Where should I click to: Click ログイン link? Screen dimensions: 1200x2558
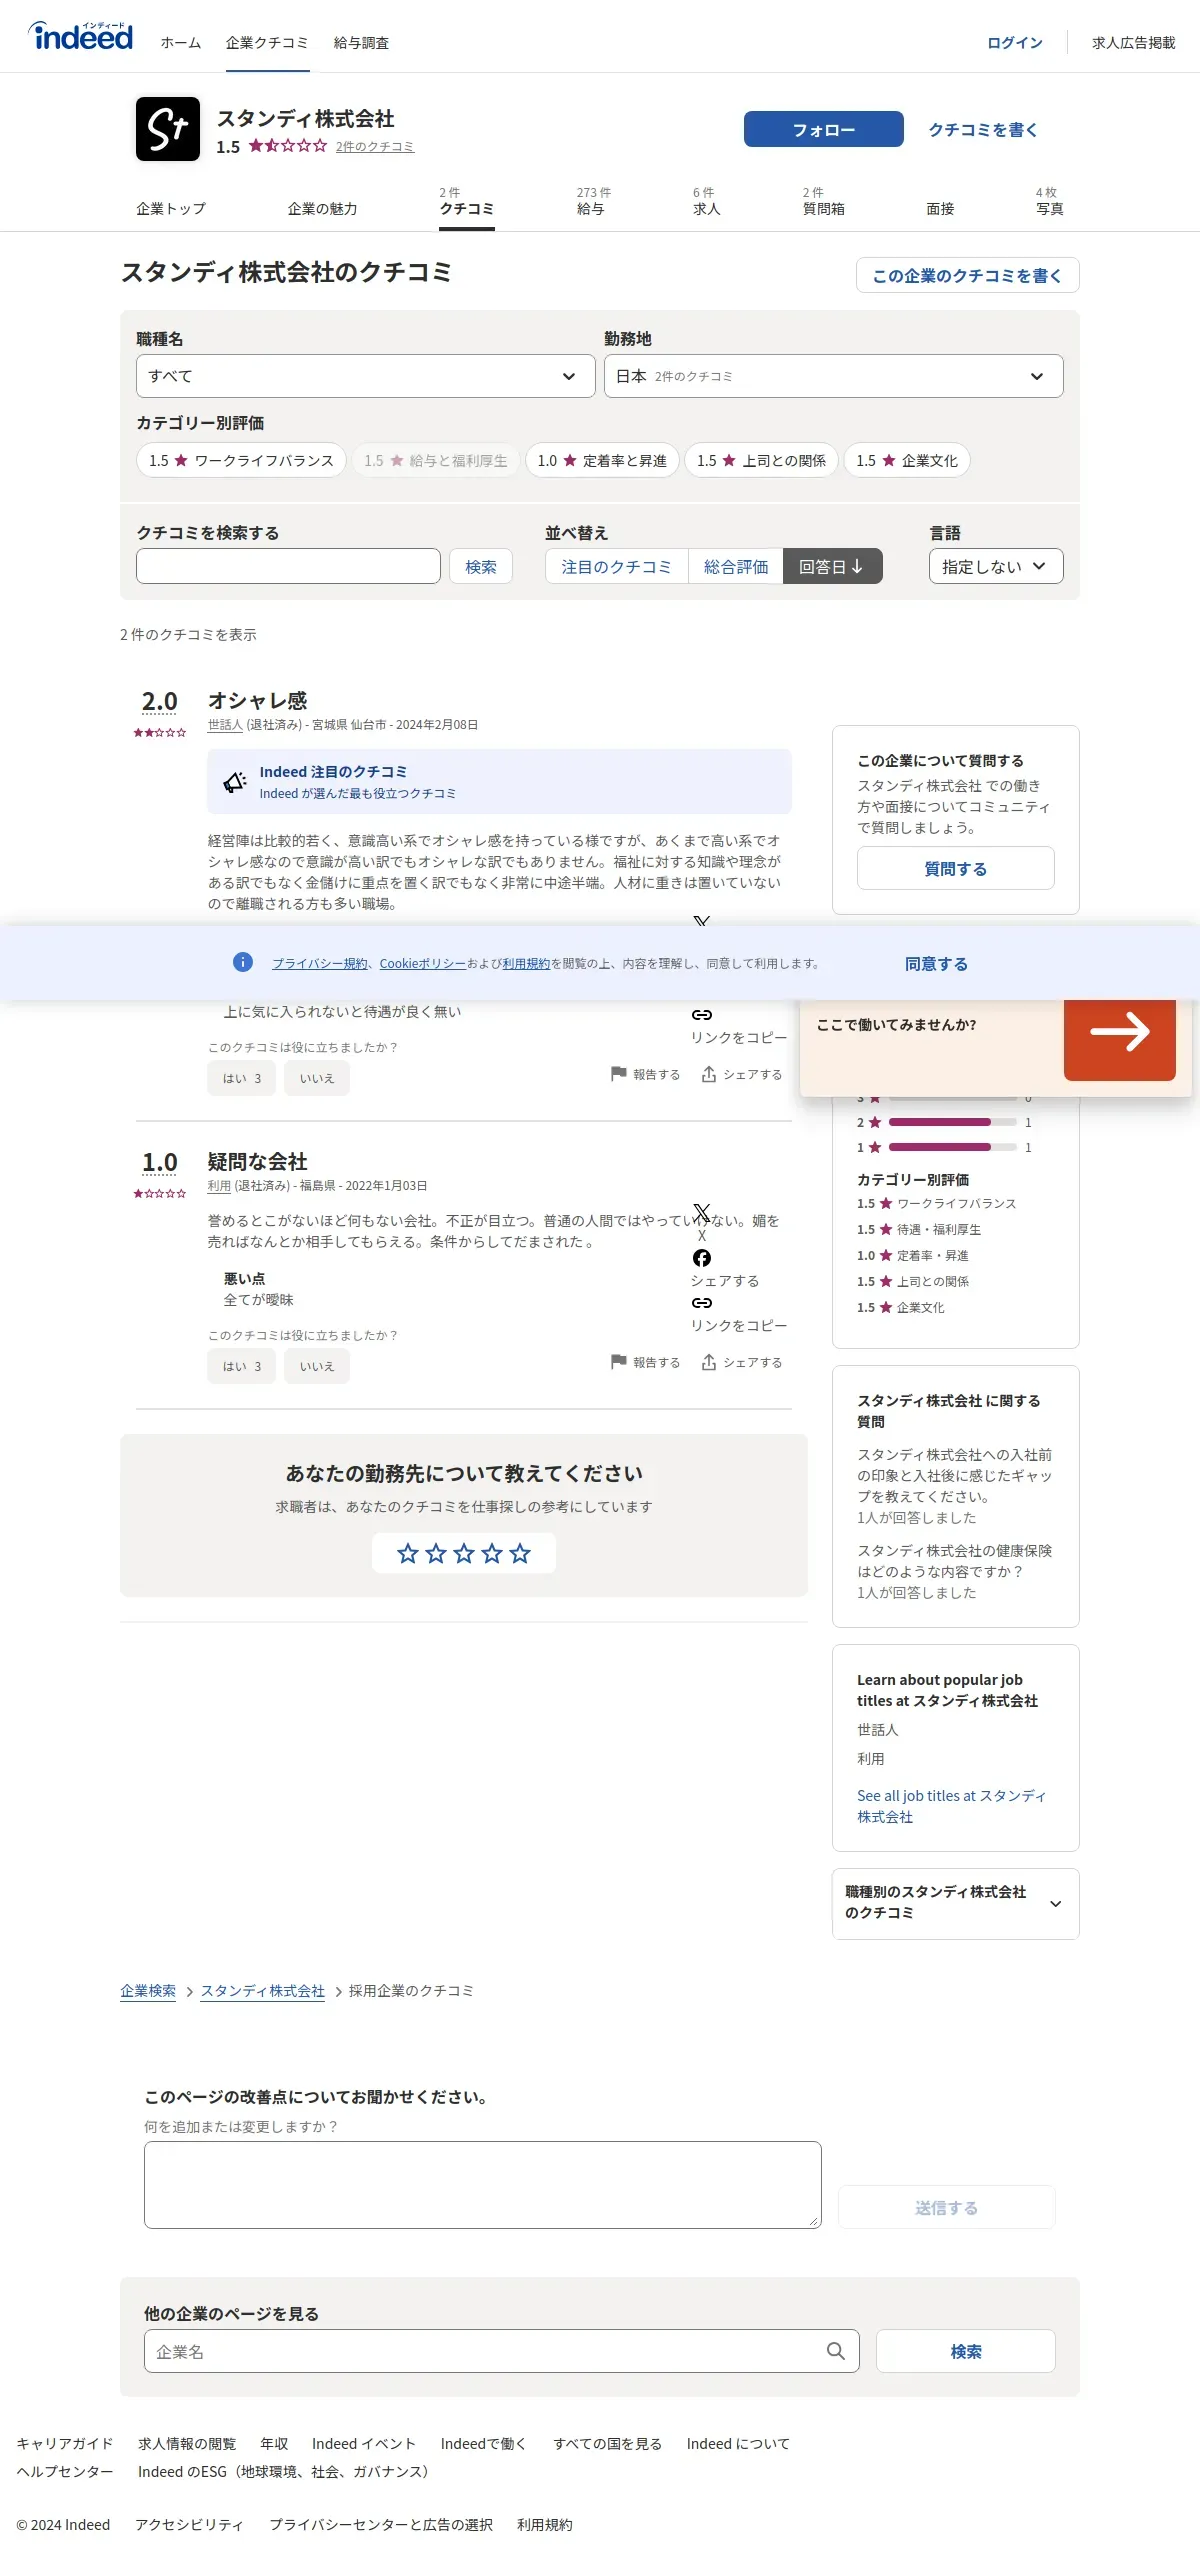click(x=1015, y=43)
